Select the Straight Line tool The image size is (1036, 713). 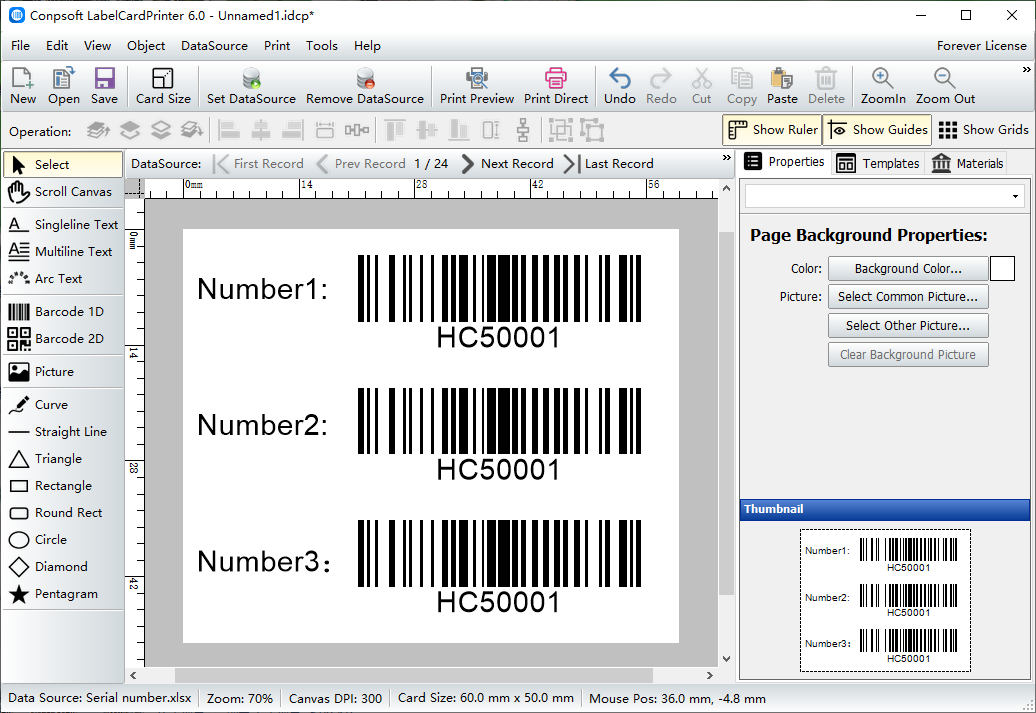pyautogui.click(x=61, y=432)
